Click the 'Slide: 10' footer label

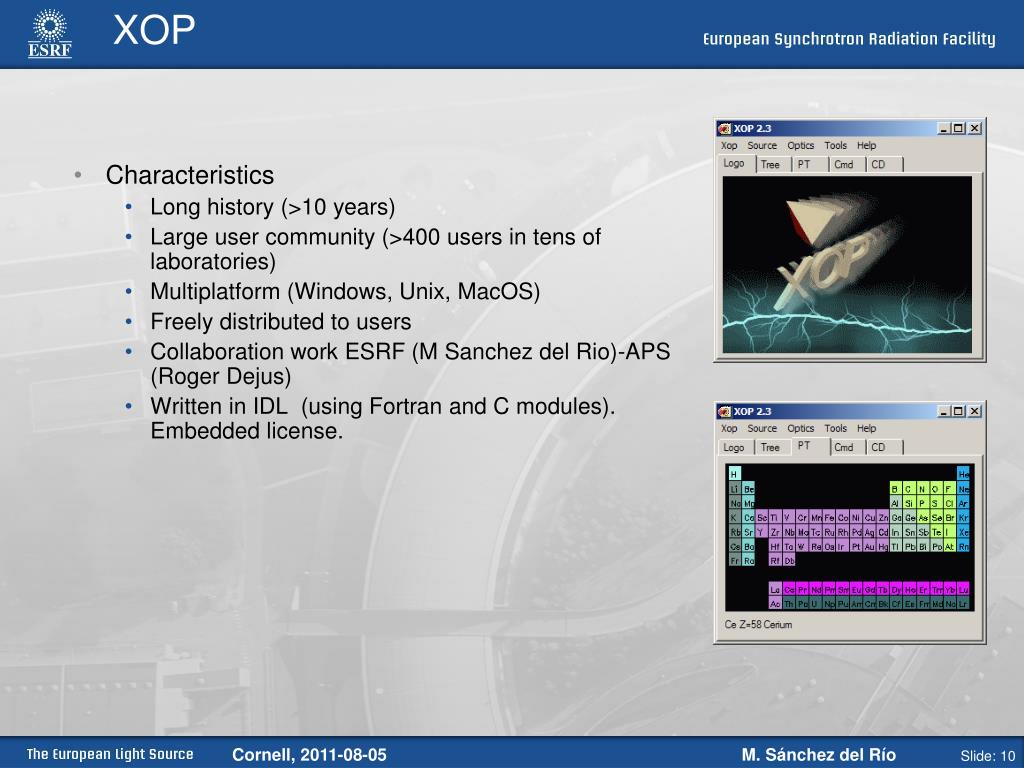(987, 756)
